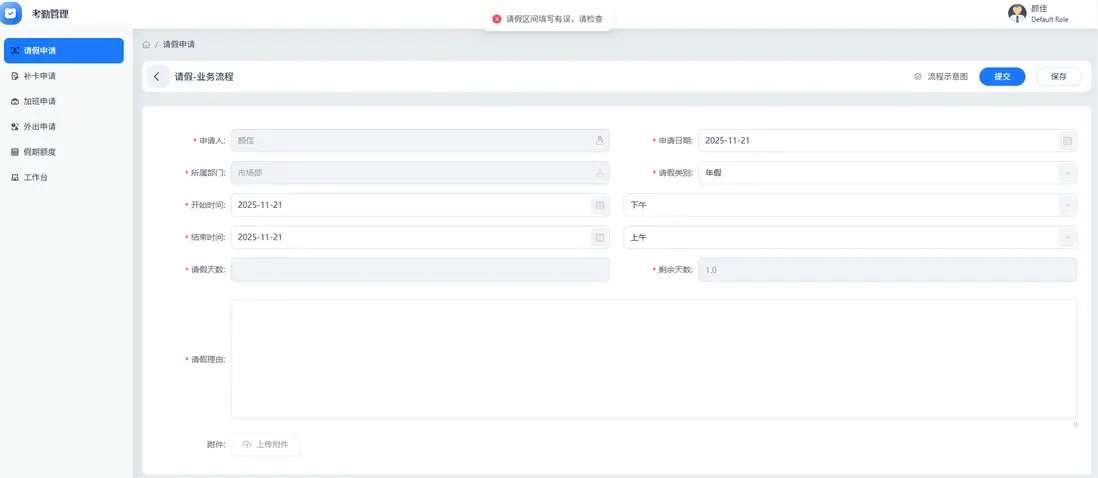Expand the 请假类别 dropdown arrow

tap(1067, 173)
